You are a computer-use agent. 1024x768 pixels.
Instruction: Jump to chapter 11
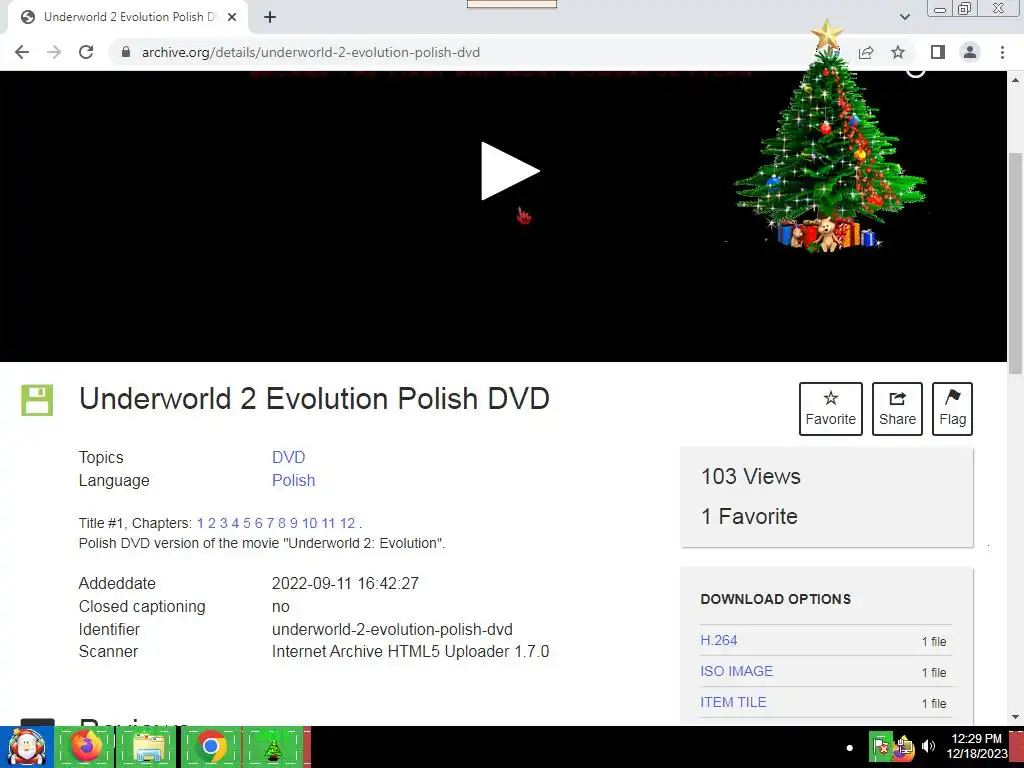coord(328,523)
